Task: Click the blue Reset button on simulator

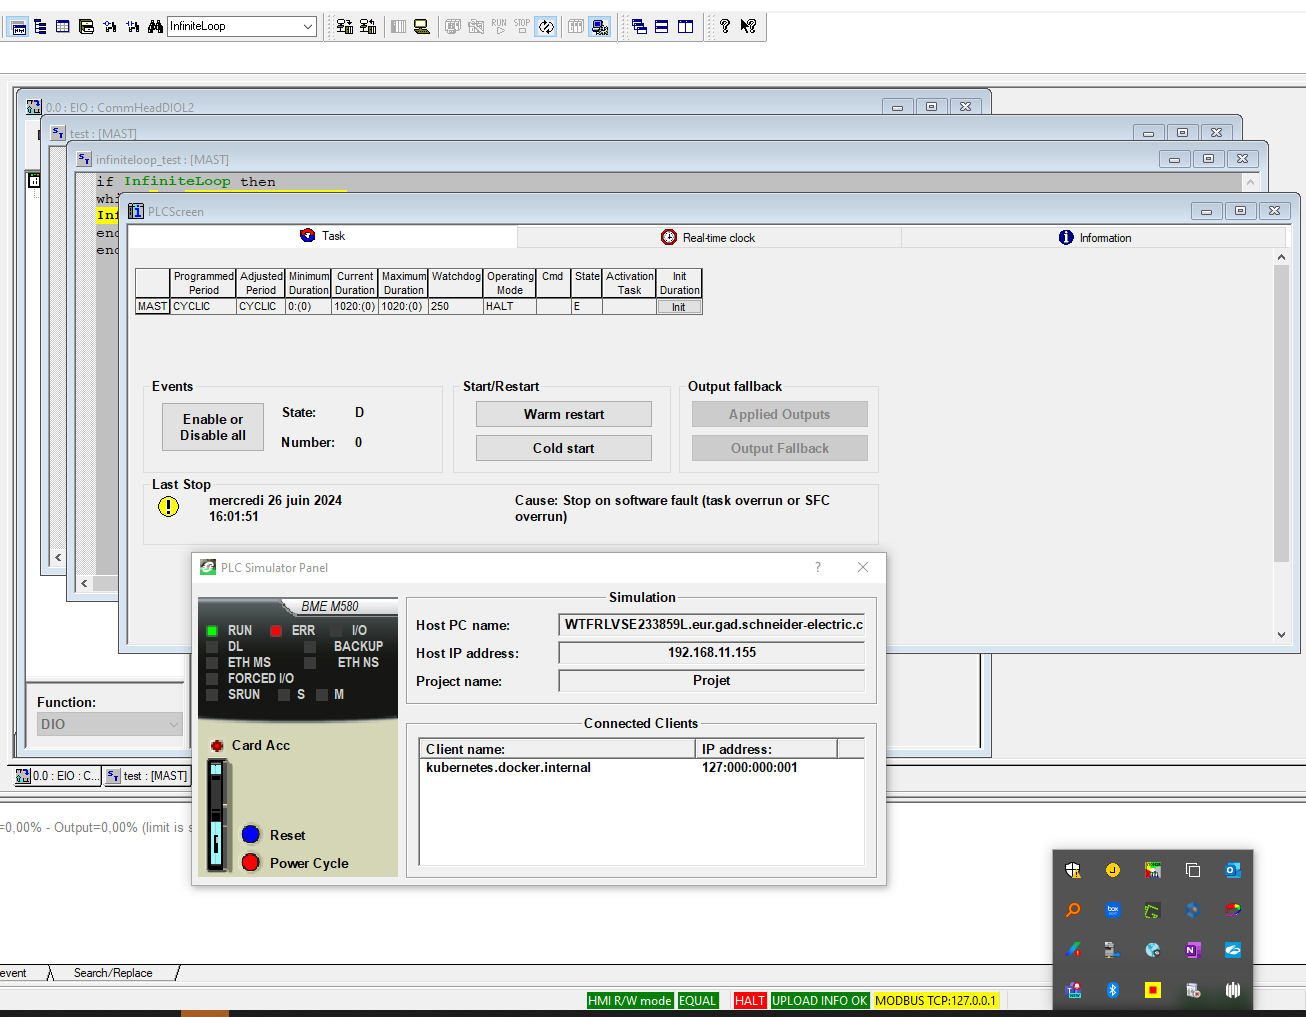Action: coord(251,835)
